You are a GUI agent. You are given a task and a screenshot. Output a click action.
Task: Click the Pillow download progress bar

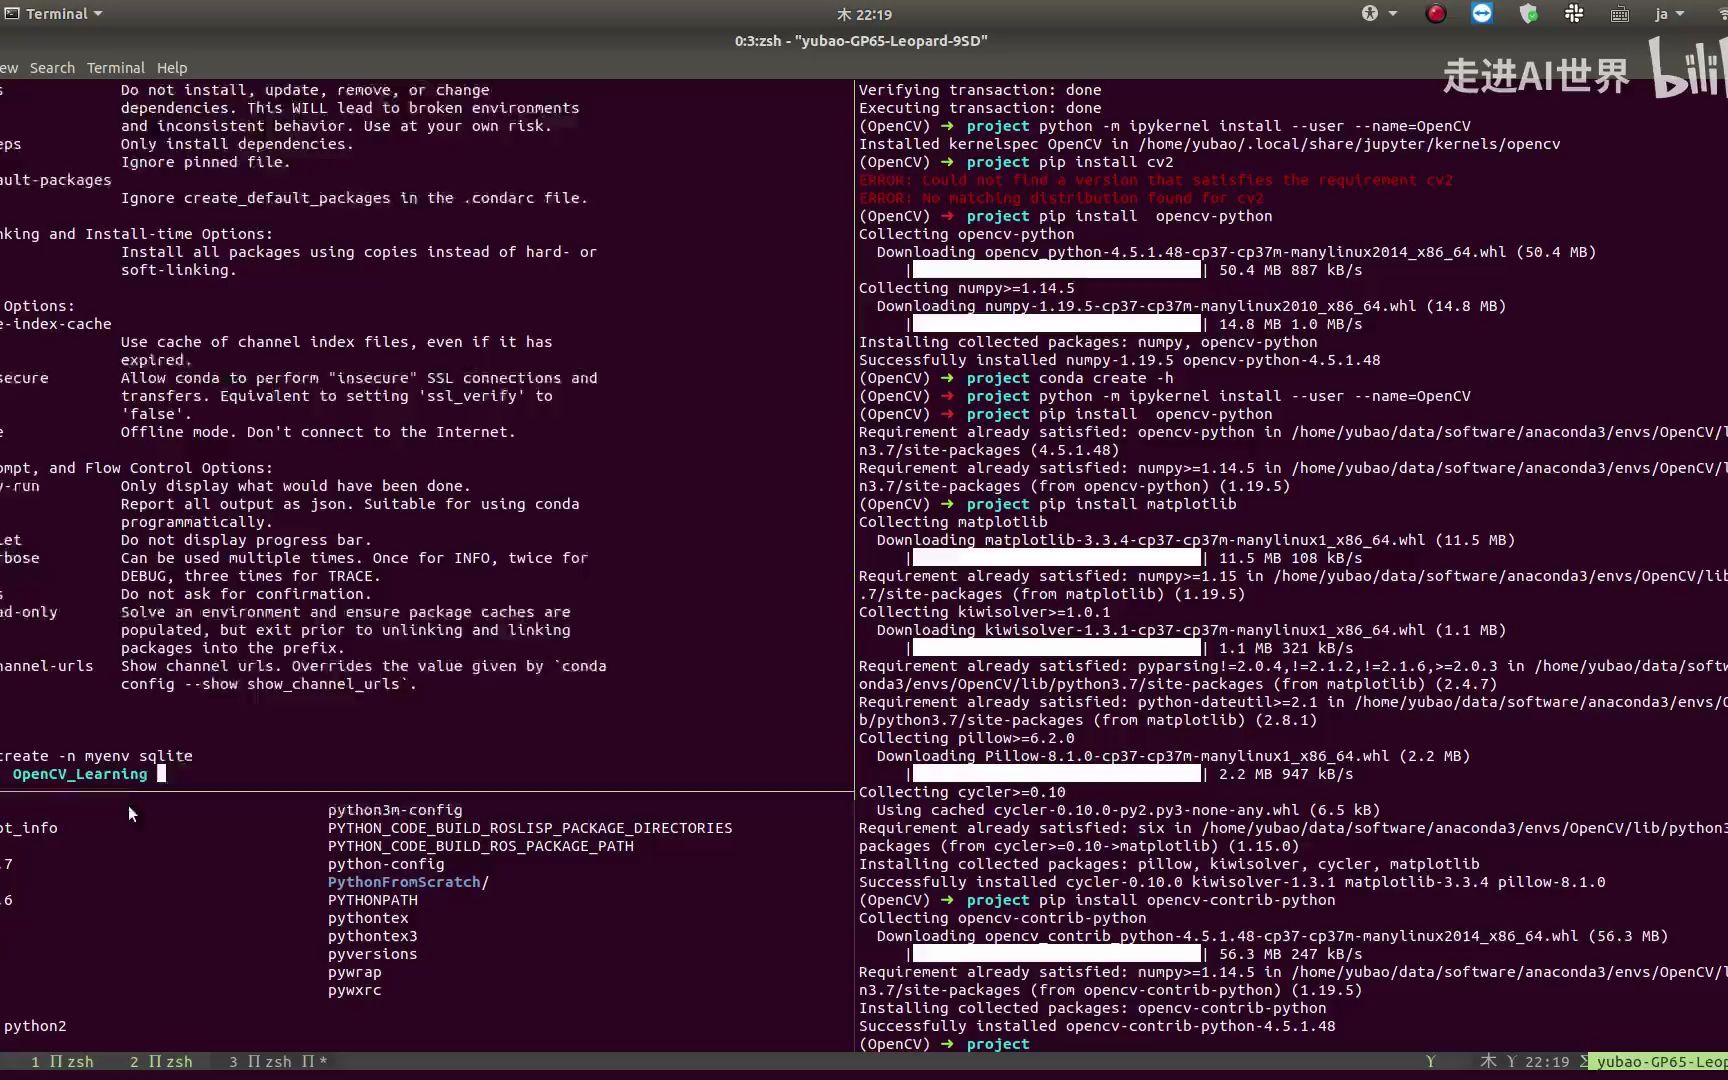coord(1057,774)
